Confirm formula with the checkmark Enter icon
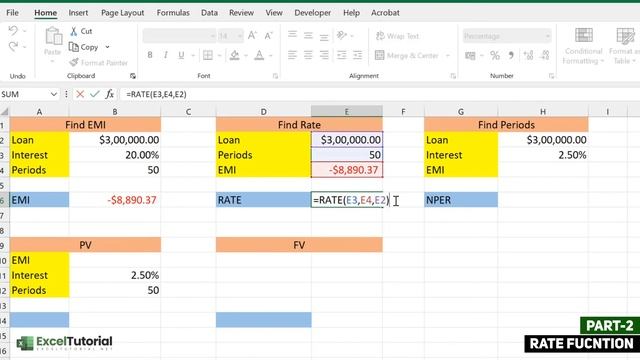Viewport: 640px width, 360px height. [x=95, y=94]
